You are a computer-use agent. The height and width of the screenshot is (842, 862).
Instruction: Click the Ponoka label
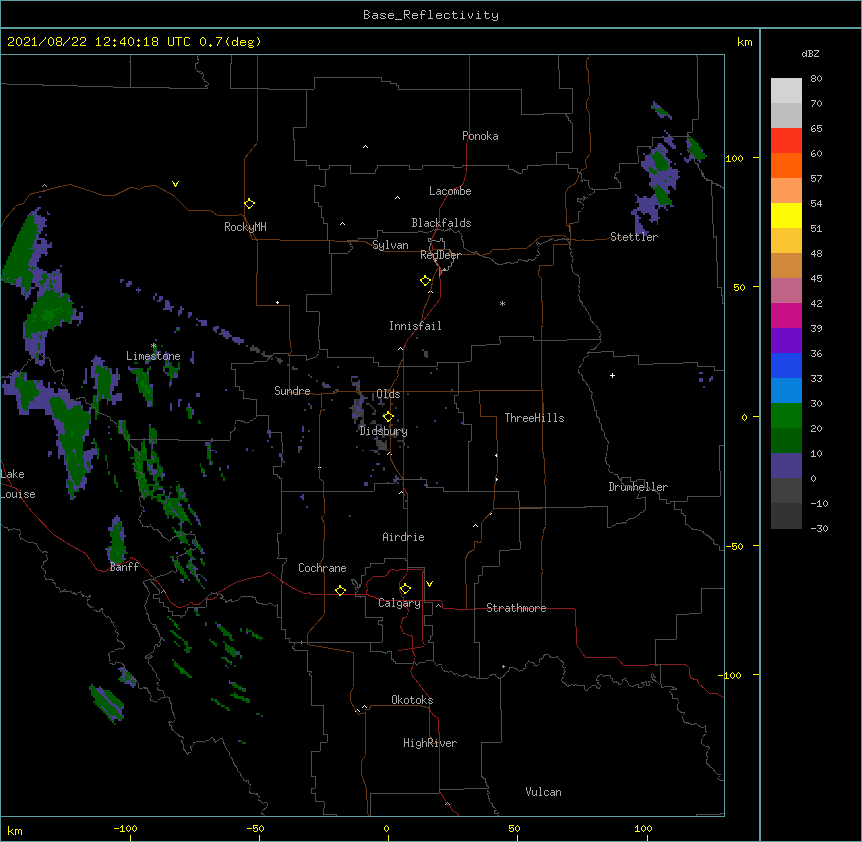pos(480,136)
